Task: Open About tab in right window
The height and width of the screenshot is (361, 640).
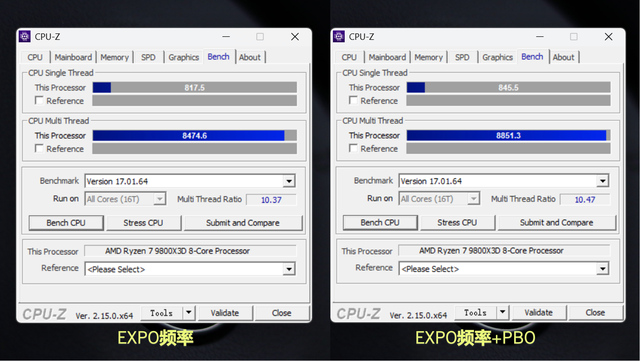Action: coord(564,57)
